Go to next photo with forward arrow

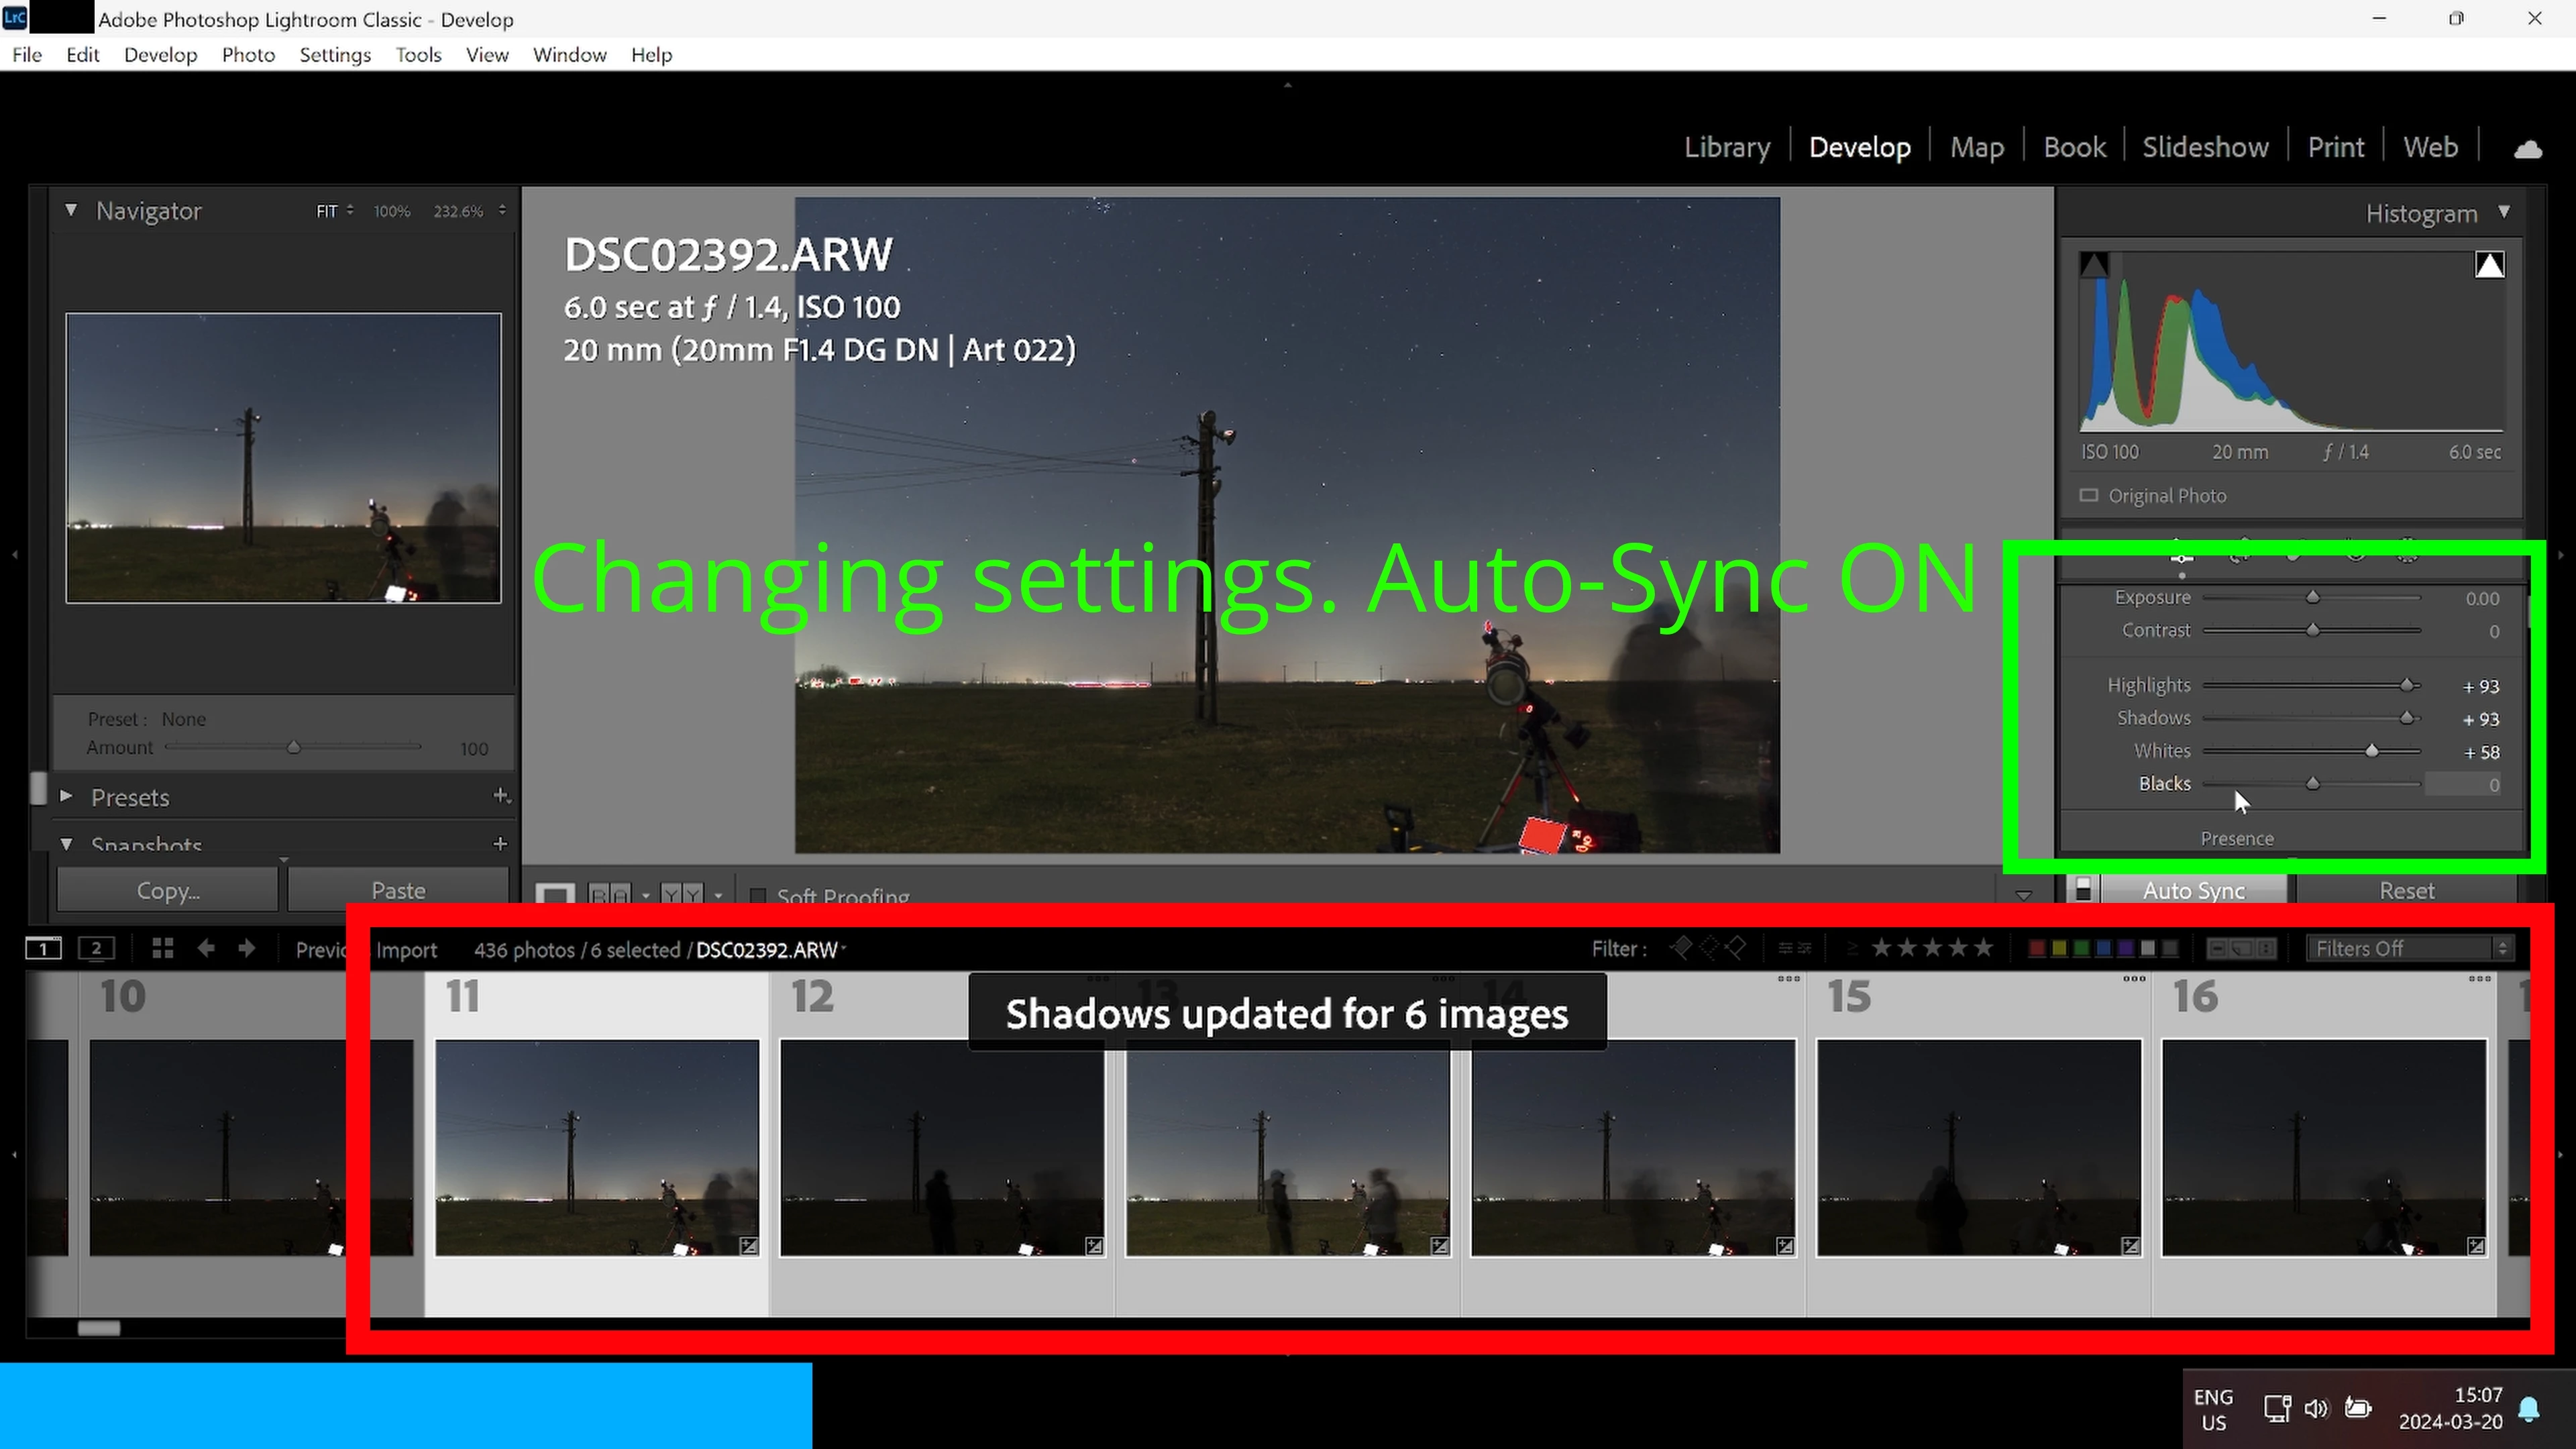(x=247, y=948)
